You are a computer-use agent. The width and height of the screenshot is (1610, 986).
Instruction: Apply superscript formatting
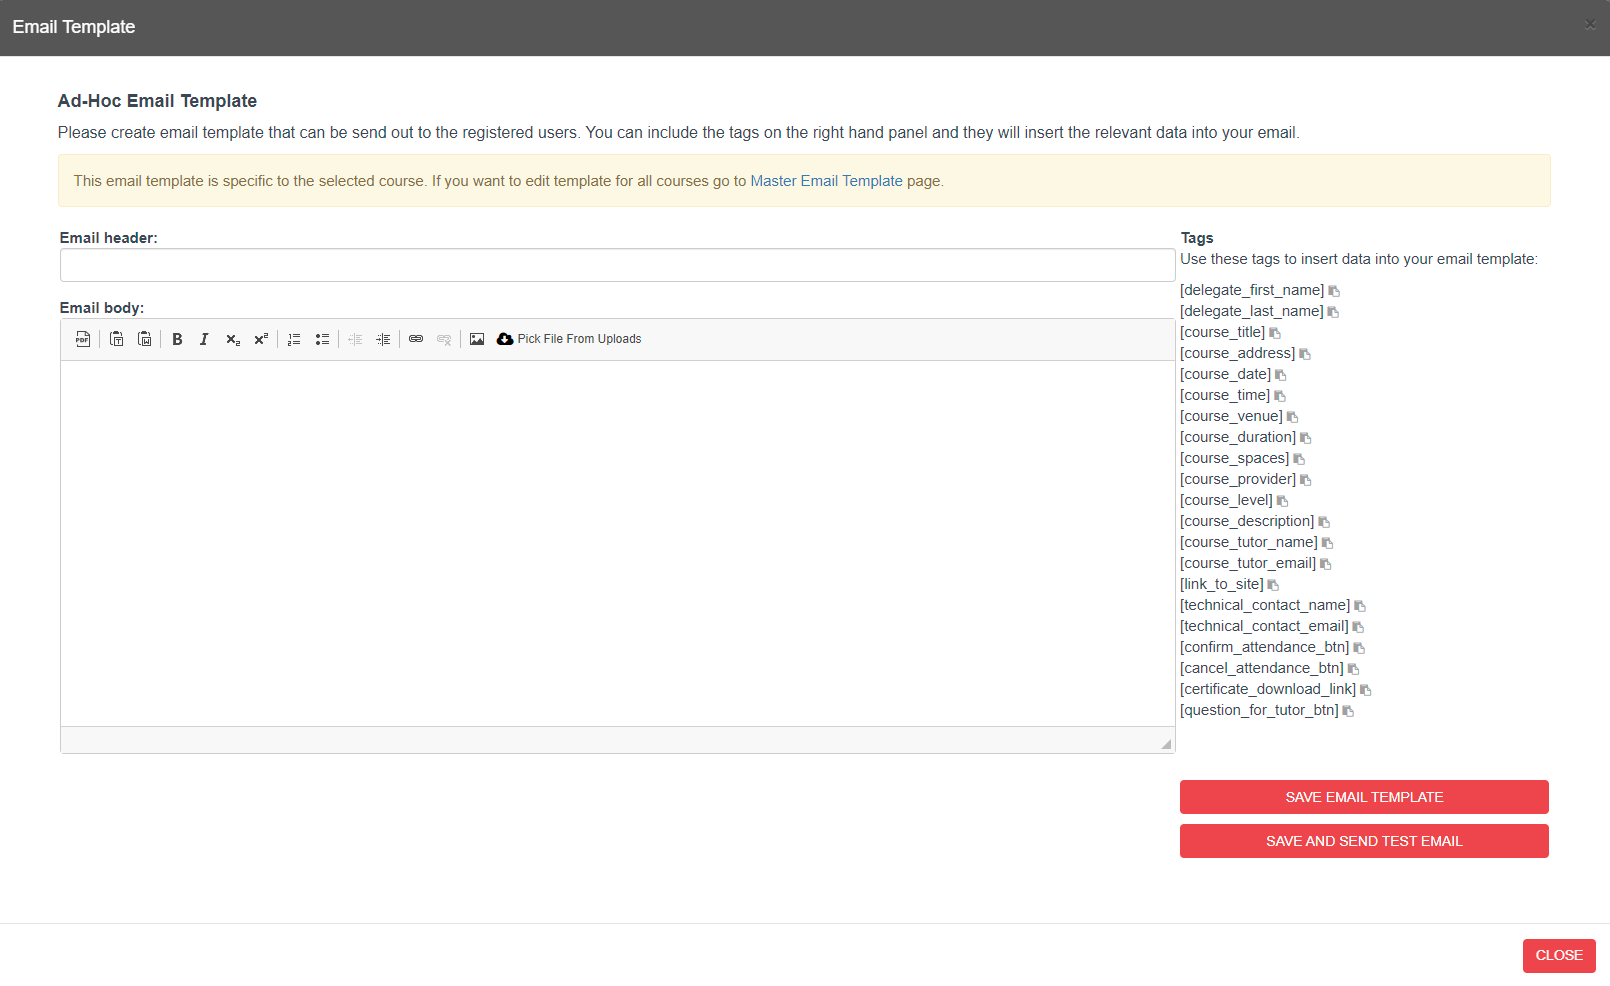point(261,339)
